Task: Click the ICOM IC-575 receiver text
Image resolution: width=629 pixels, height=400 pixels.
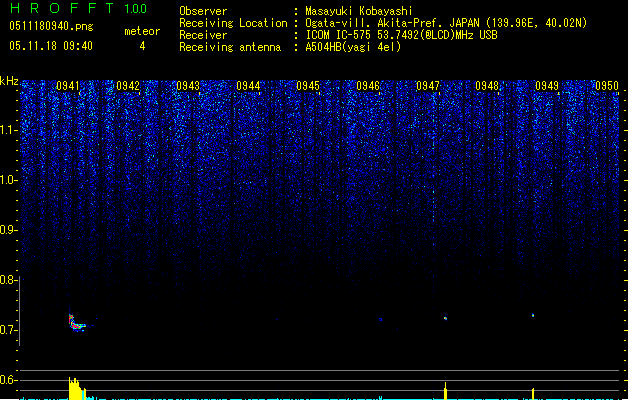Action: pos(401,35)
